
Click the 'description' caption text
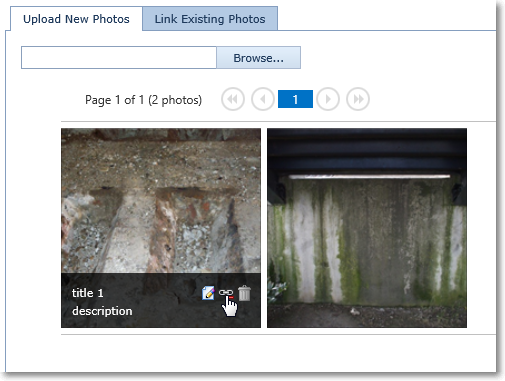102,311
